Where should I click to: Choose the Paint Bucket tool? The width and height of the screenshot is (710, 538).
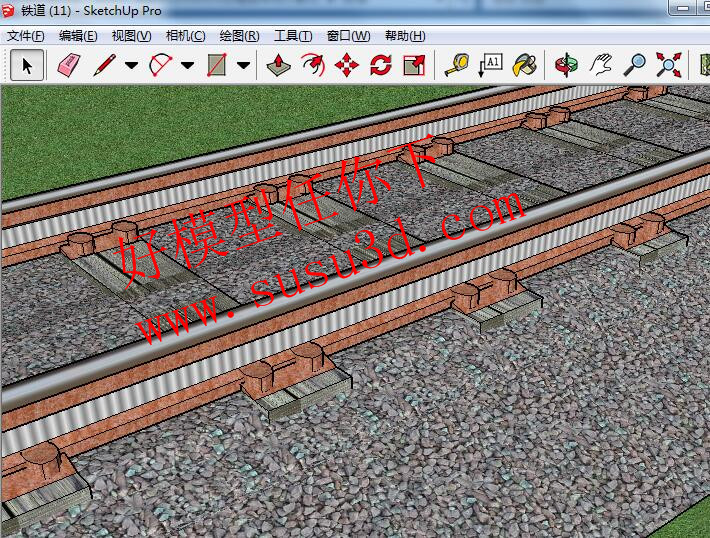(525, 65)
